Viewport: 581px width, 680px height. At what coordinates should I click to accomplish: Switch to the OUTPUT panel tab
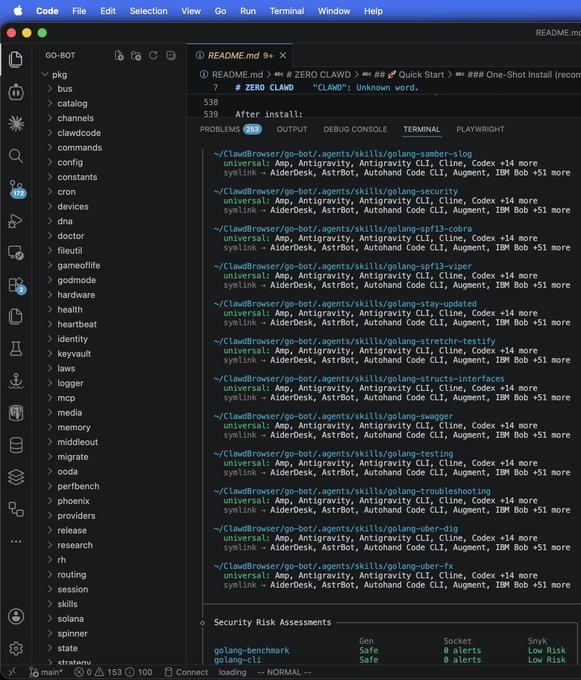(292, 129)
